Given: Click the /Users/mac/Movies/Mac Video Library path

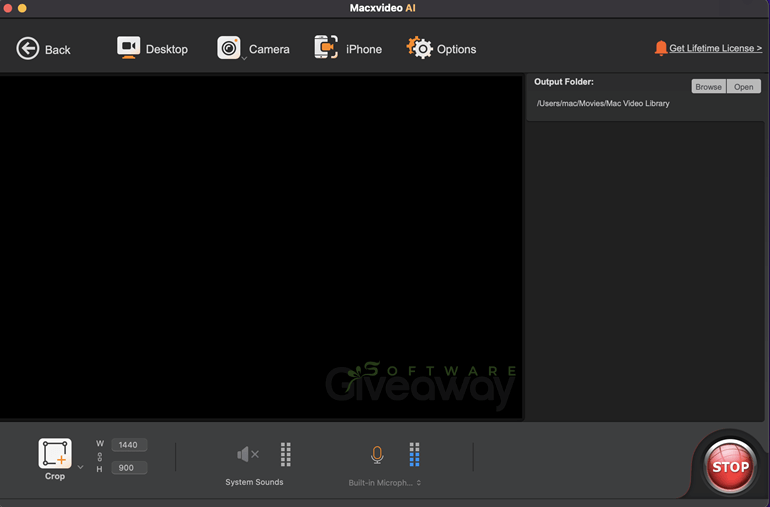Looking at the screenshot, I should (603, 103).
